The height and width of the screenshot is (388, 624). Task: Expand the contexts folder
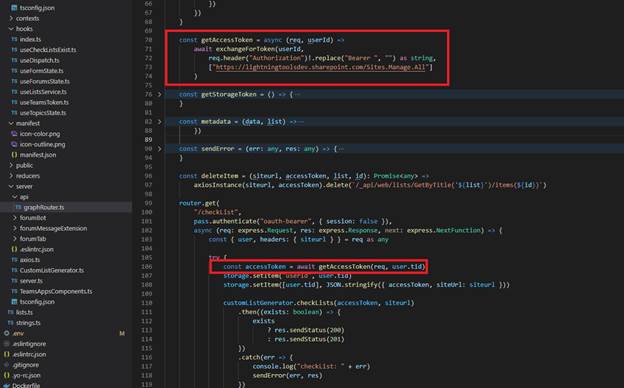[x=27, y=18]
